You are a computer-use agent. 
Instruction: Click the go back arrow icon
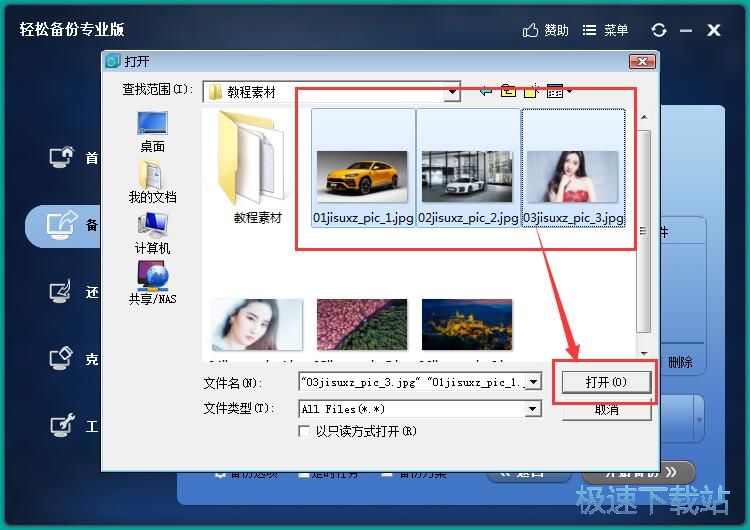486,91
